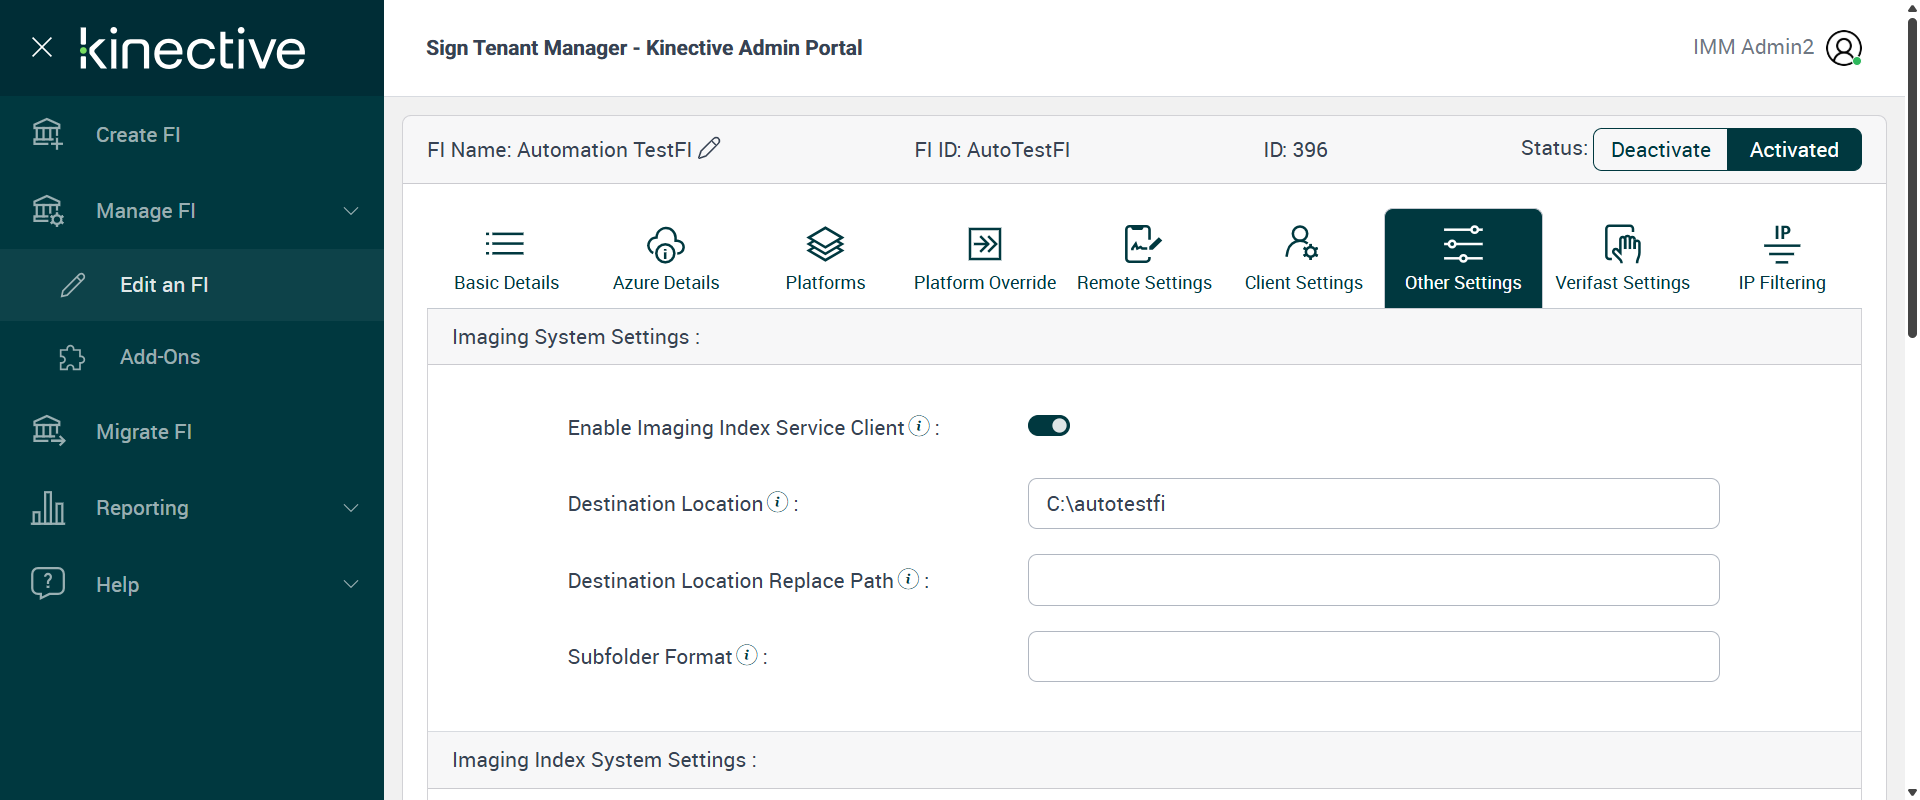The width and height of the screenshot is (1920, 800).
Task: Open Platform Override arrow icon tab
Action: pos(984,244)
